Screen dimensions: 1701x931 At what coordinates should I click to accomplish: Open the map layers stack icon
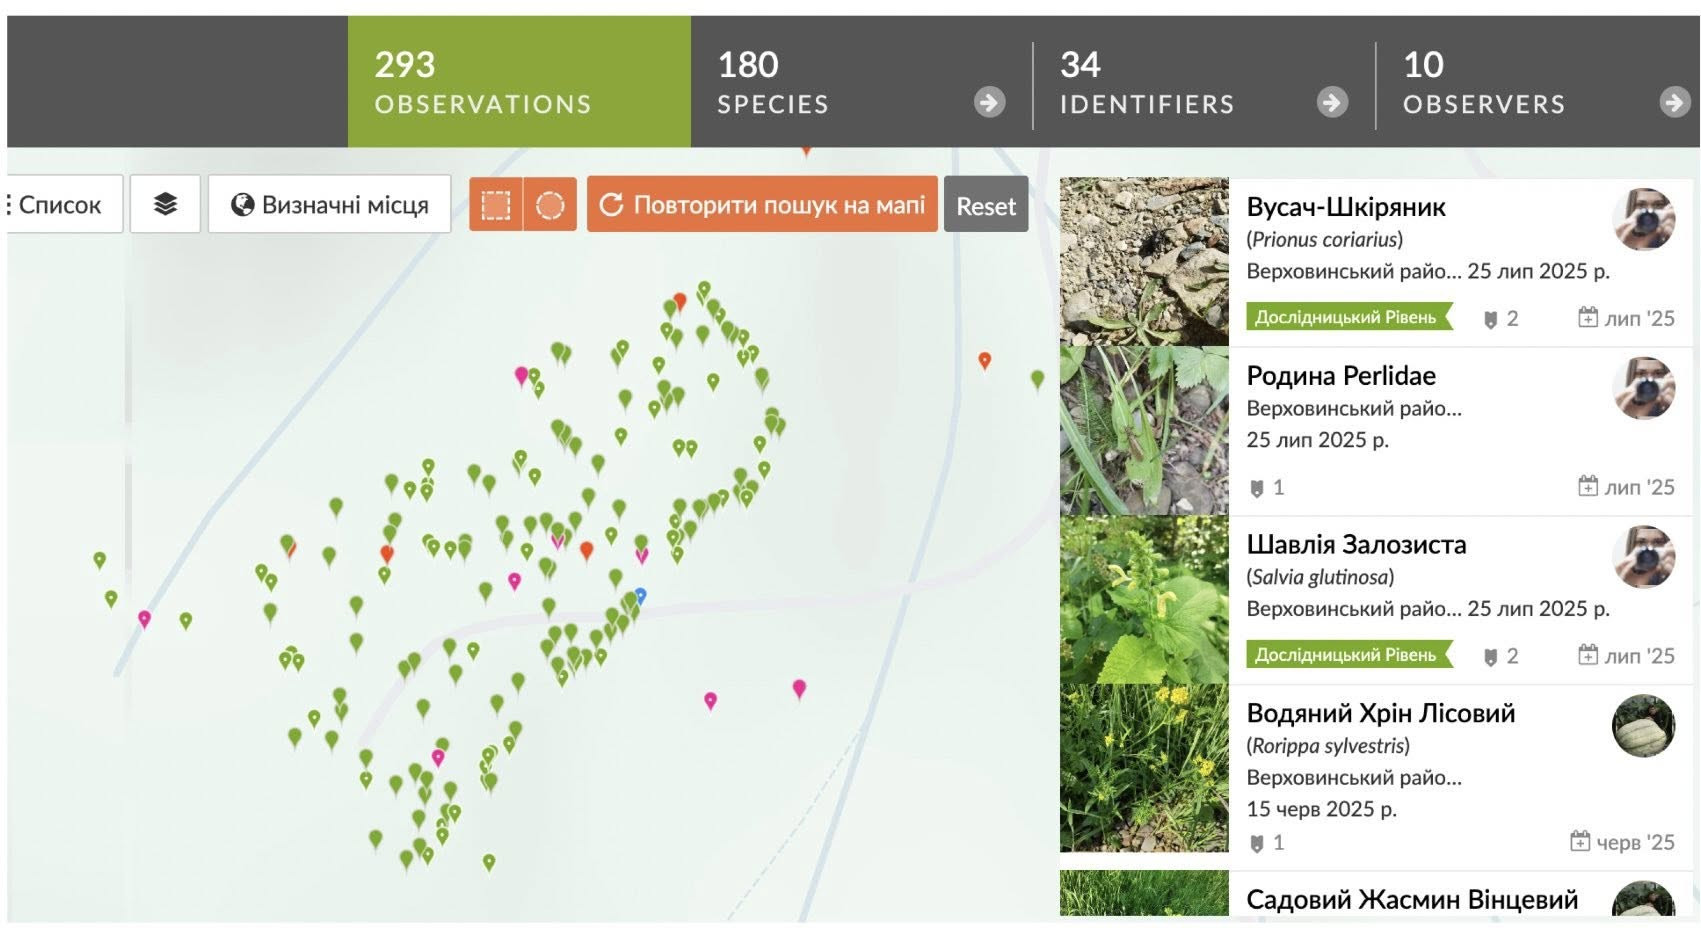(x=165, y=204)
